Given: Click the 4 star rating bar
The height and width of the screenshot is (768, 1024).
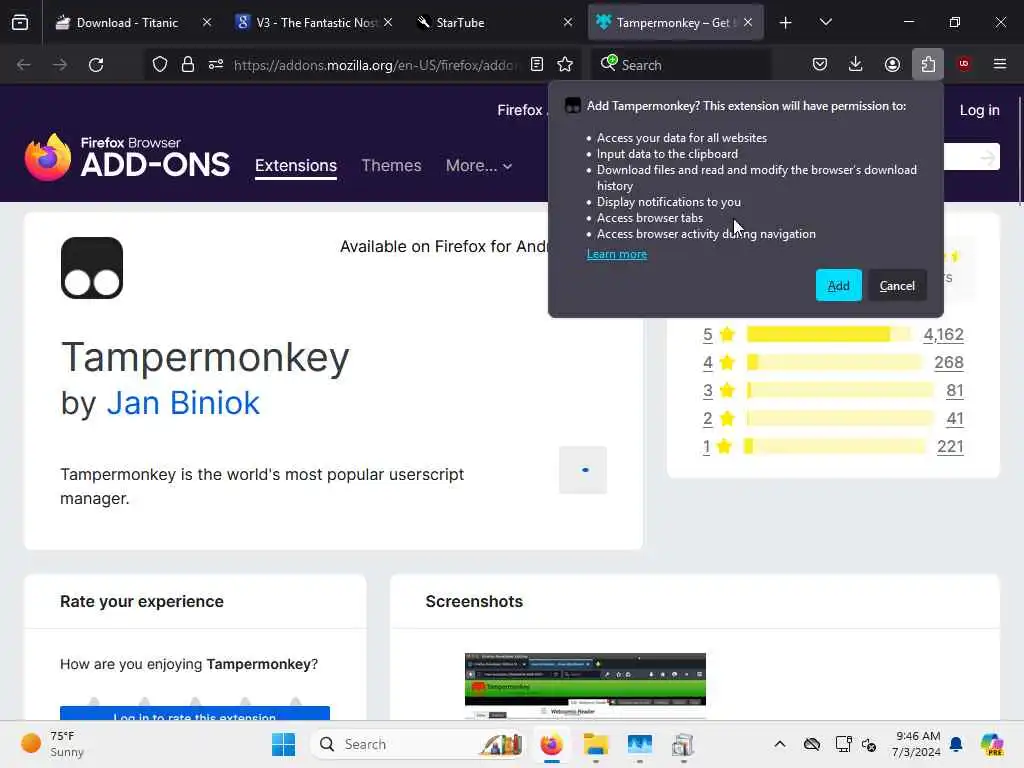Looking at the screenshot, I should point(834,362).
